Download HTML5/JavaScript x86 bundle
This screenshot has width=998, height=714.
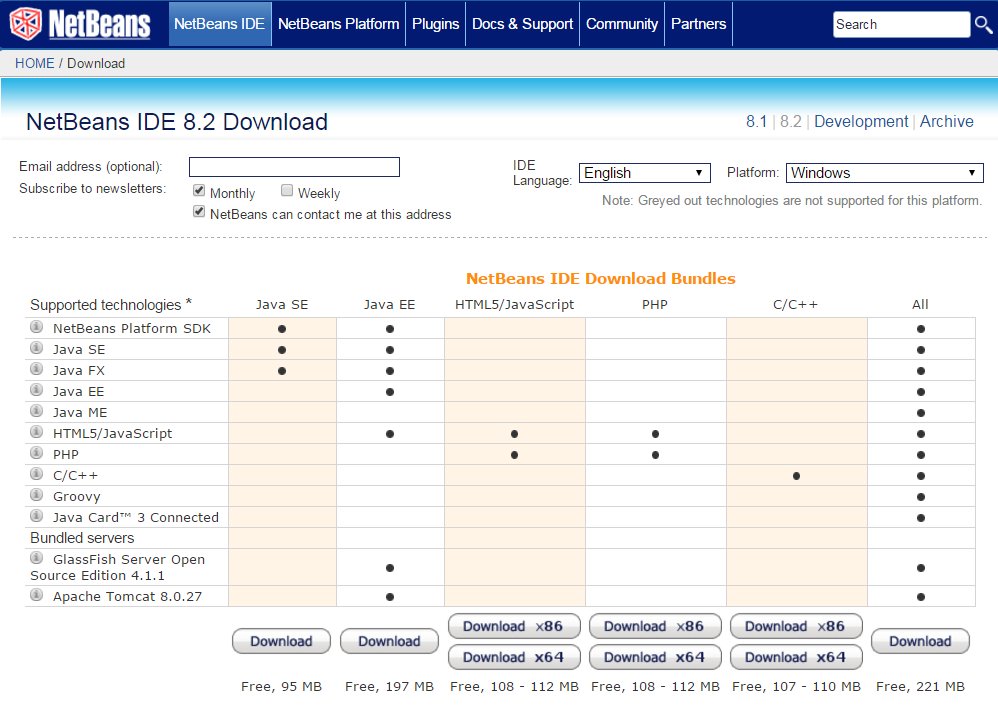point(514,626)
